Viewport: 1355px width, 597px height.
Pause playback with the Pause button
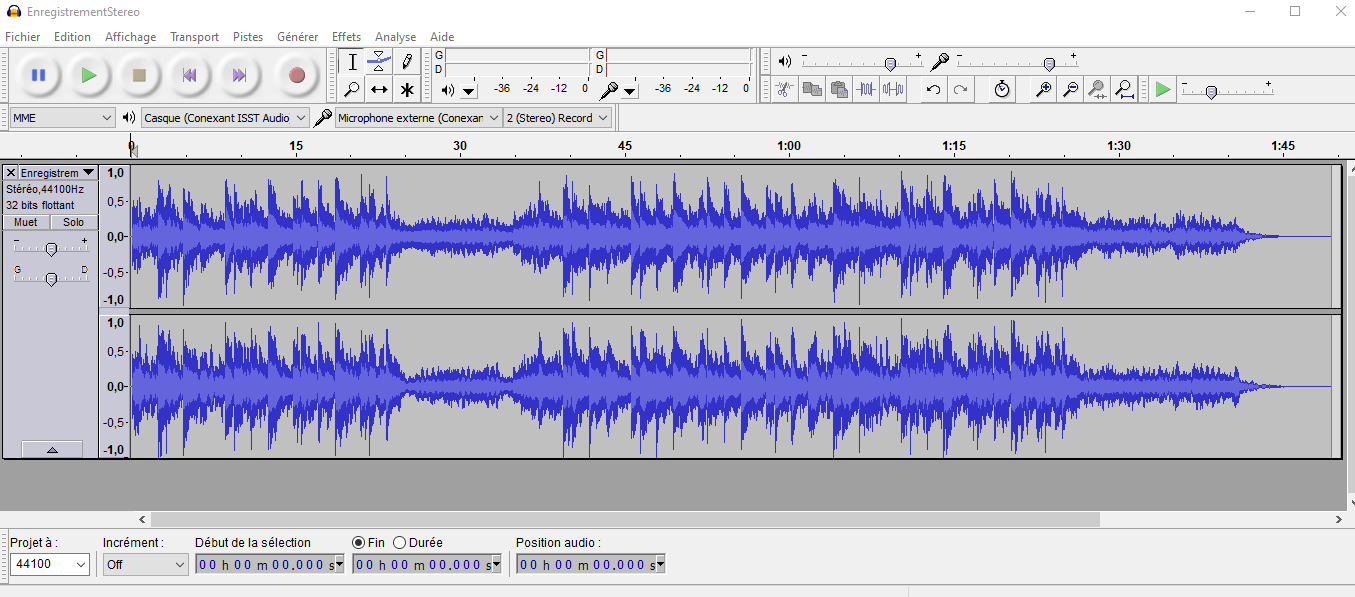(x=38, y=75)
